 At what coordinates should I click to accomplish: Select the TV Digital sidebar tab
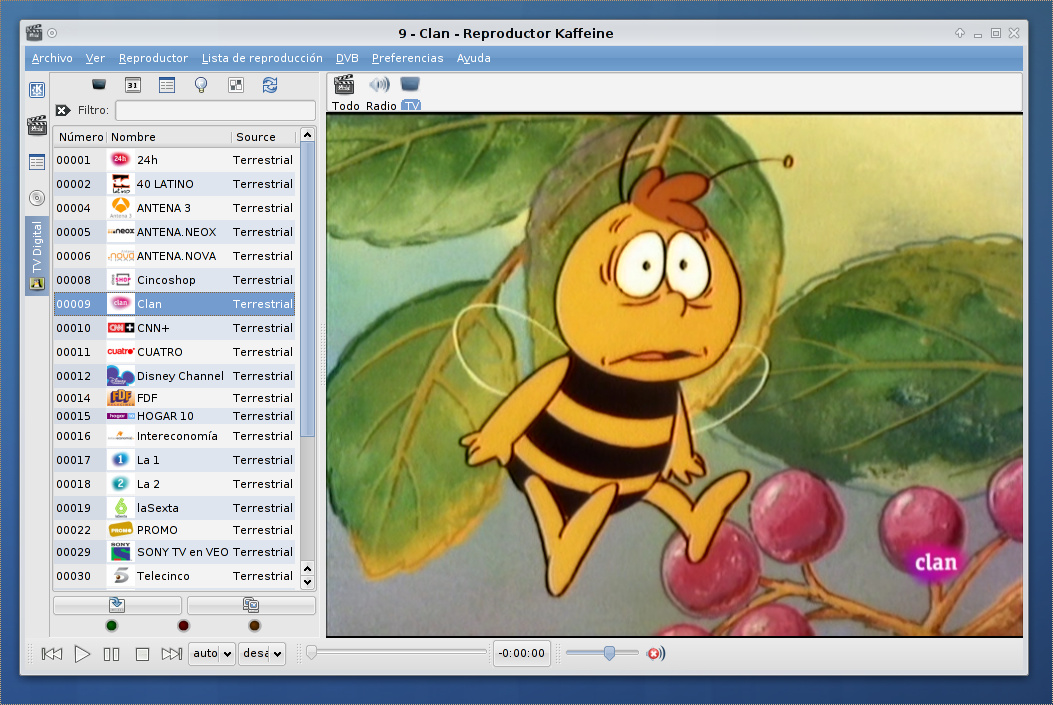click(37, 255)
